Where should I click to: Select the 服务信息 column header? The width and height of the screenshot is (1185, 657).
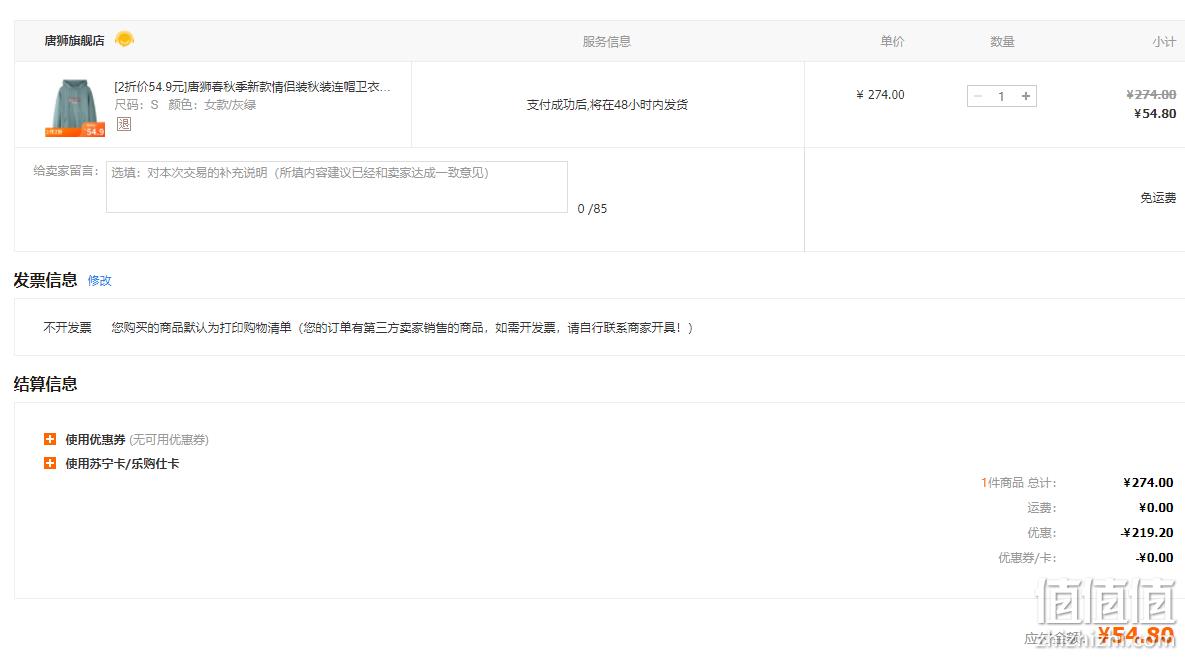606,42
